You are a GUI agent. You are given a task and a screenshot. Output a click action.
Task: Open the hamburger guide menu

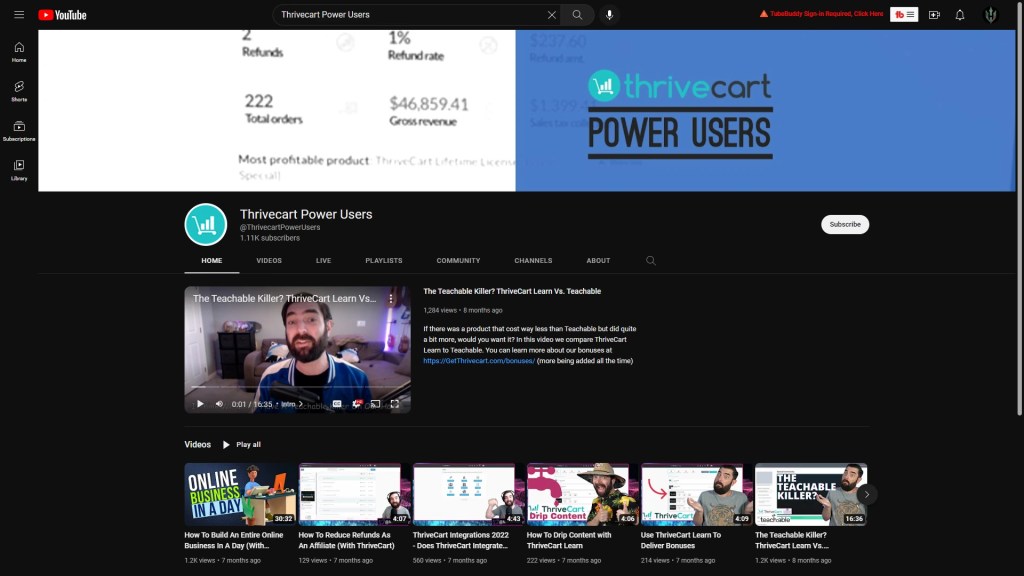pyautogui.click(x=19, y=15)
